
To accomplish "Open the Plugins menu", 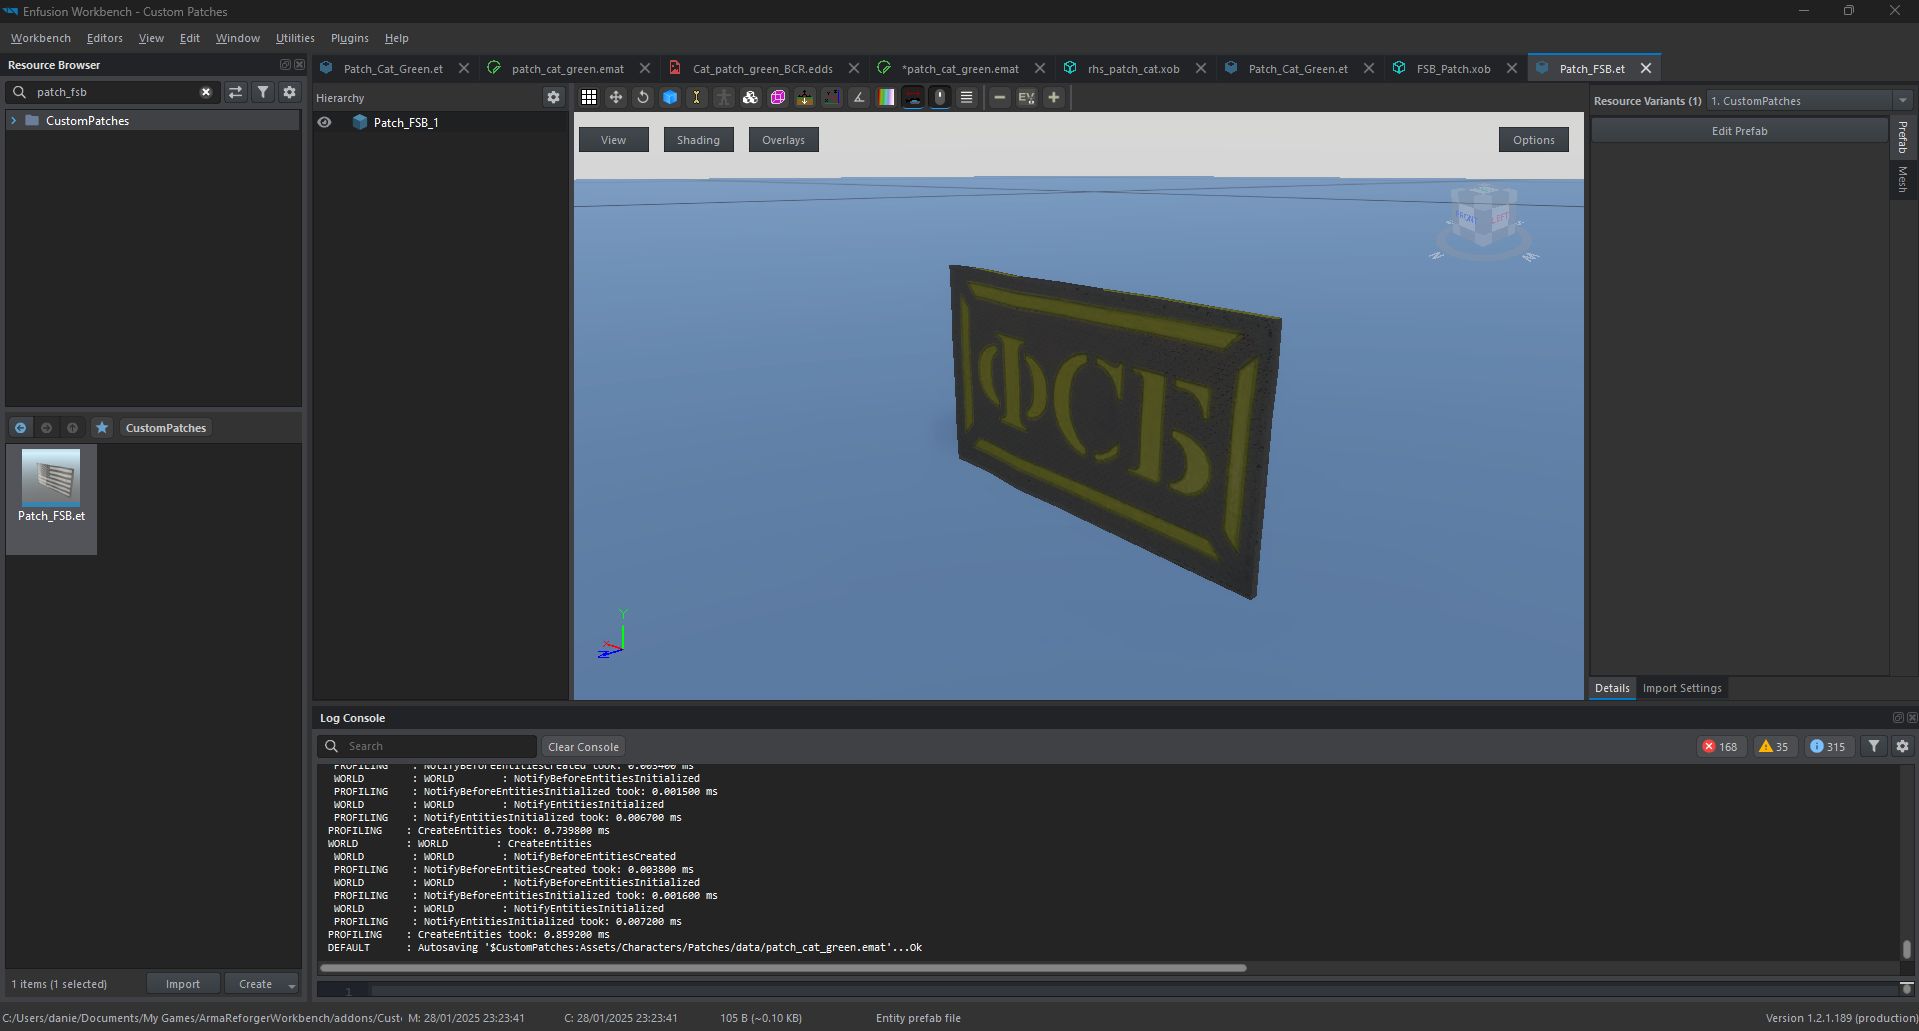I will (348, 38).
